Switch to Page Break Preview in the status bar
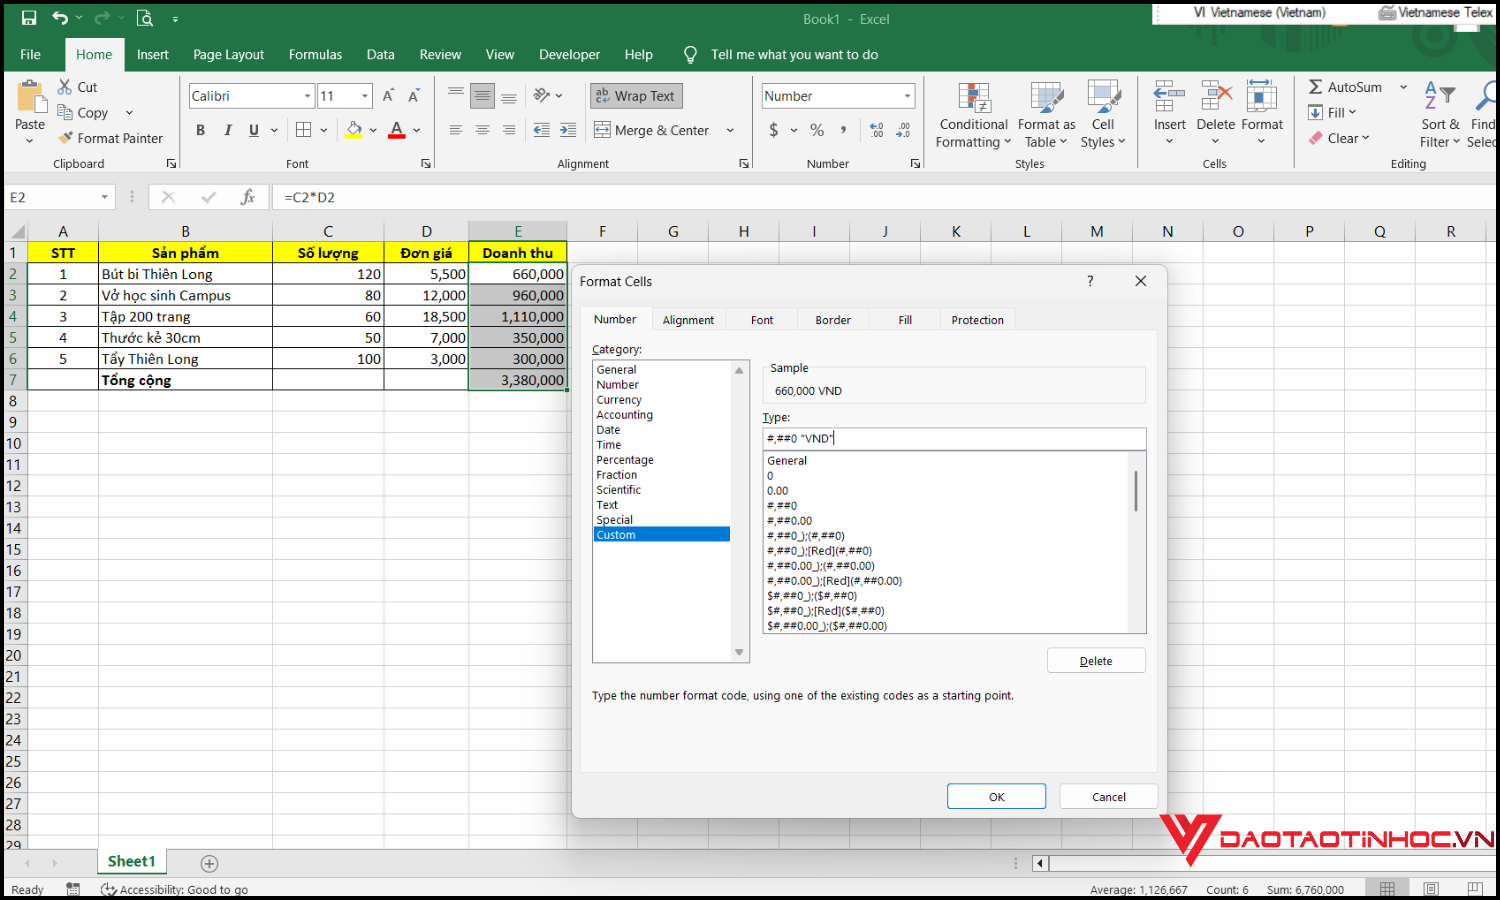Image resolution: width=1500 pixels, height=900 pixels. pyautogui.click(x=1474, y=889)
